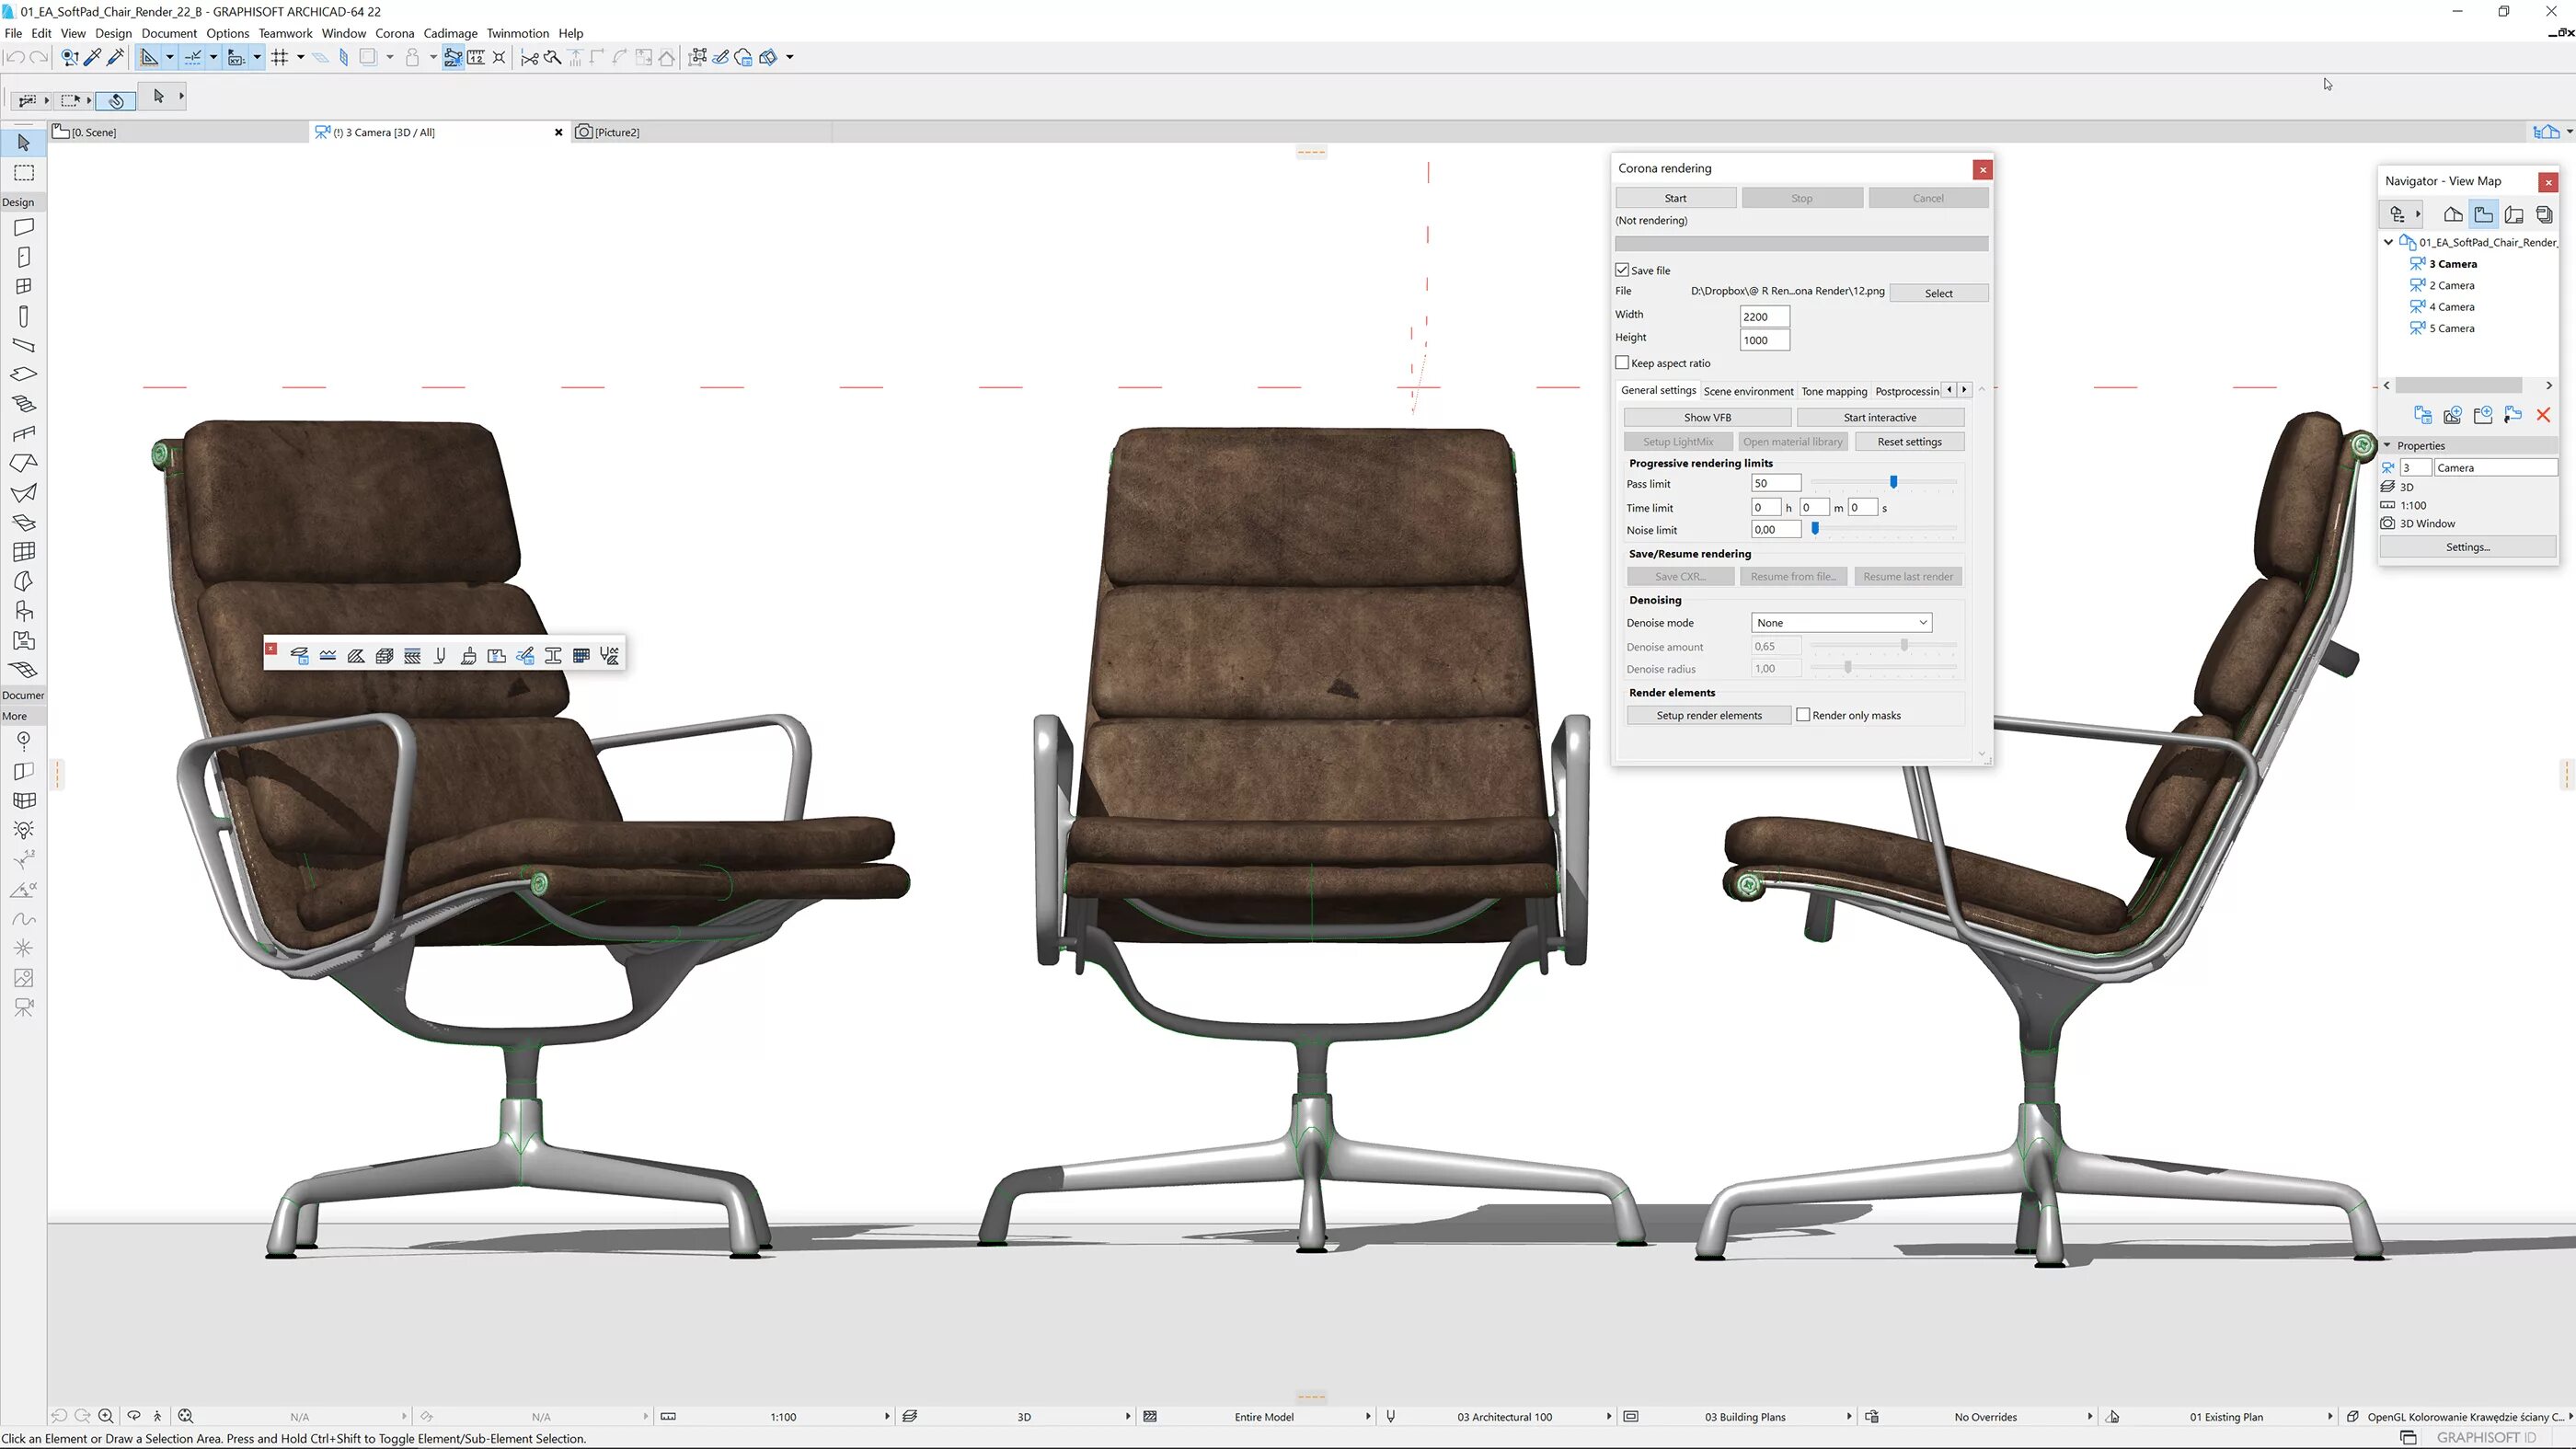Switch to the Tone mapping tab
The width and height of the screenshot is (2576, 1449).
(x=1833, y=391)
